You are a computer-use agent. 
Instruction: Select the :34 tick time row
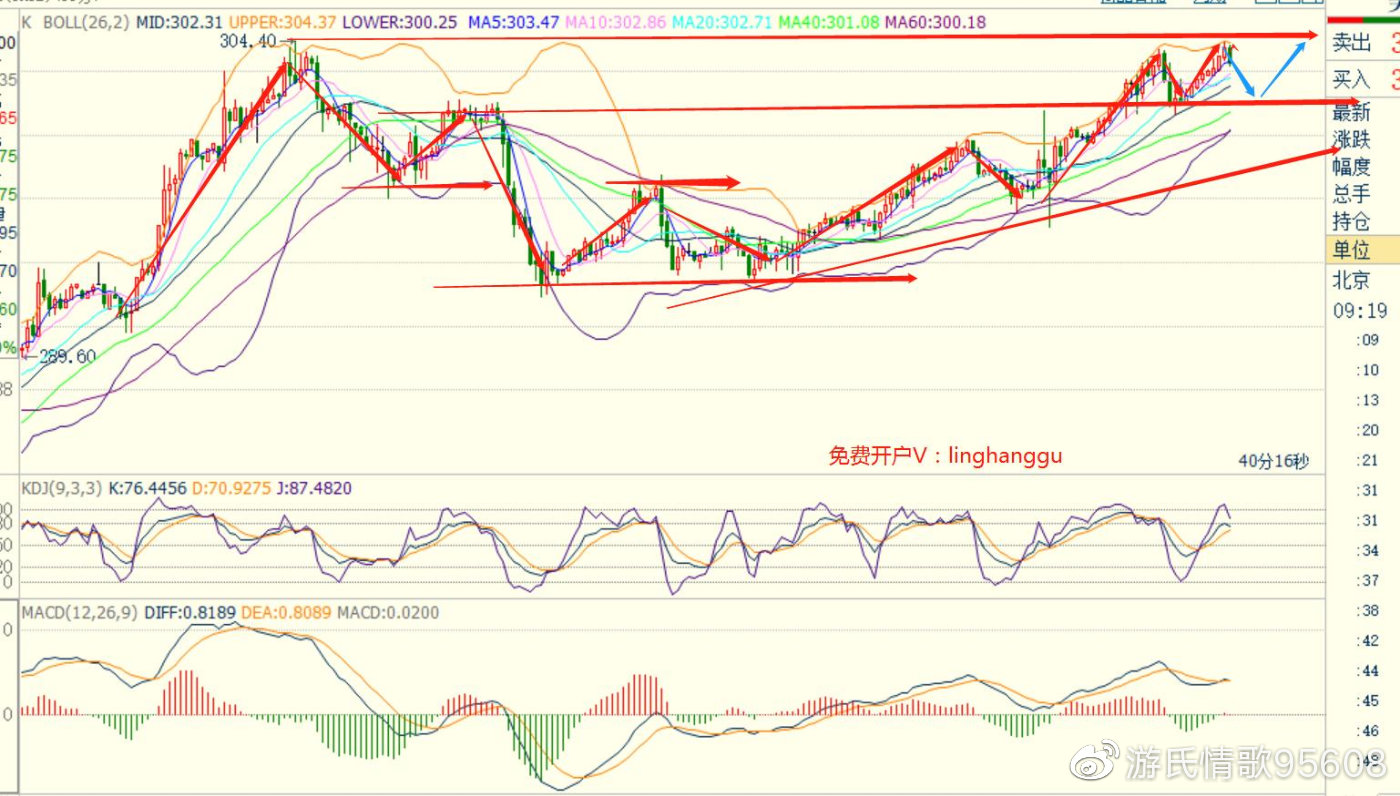(x=1368, y=550)
